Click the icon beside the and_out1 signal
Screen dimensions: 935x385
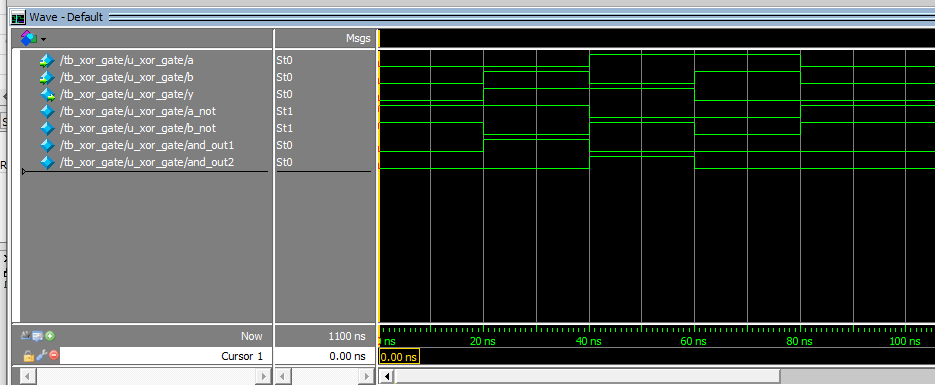(47, 145)
